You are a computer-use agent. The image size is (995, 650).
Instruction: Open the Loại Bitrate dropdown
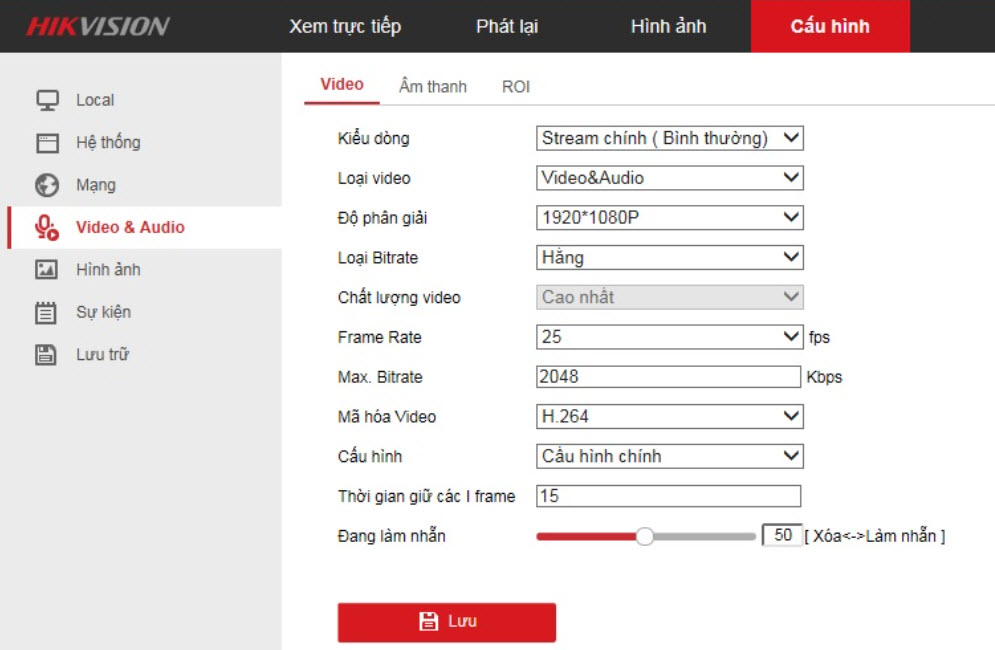(670, 258)
